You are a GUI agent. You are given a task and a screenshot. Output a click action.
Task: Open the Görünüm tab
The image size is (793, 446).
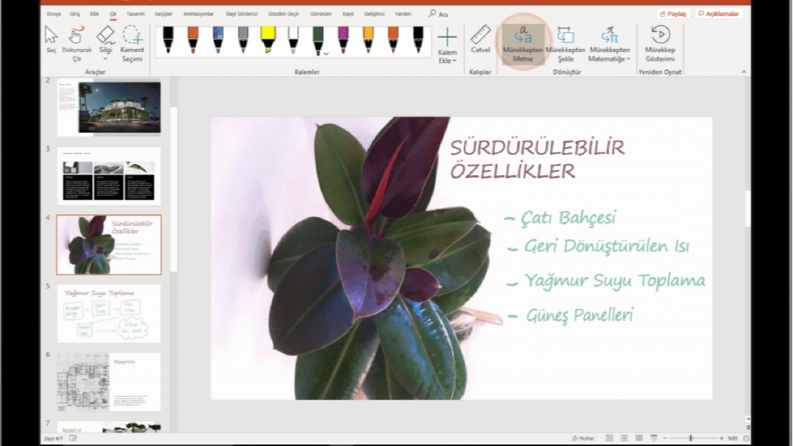tap(321, 14)
